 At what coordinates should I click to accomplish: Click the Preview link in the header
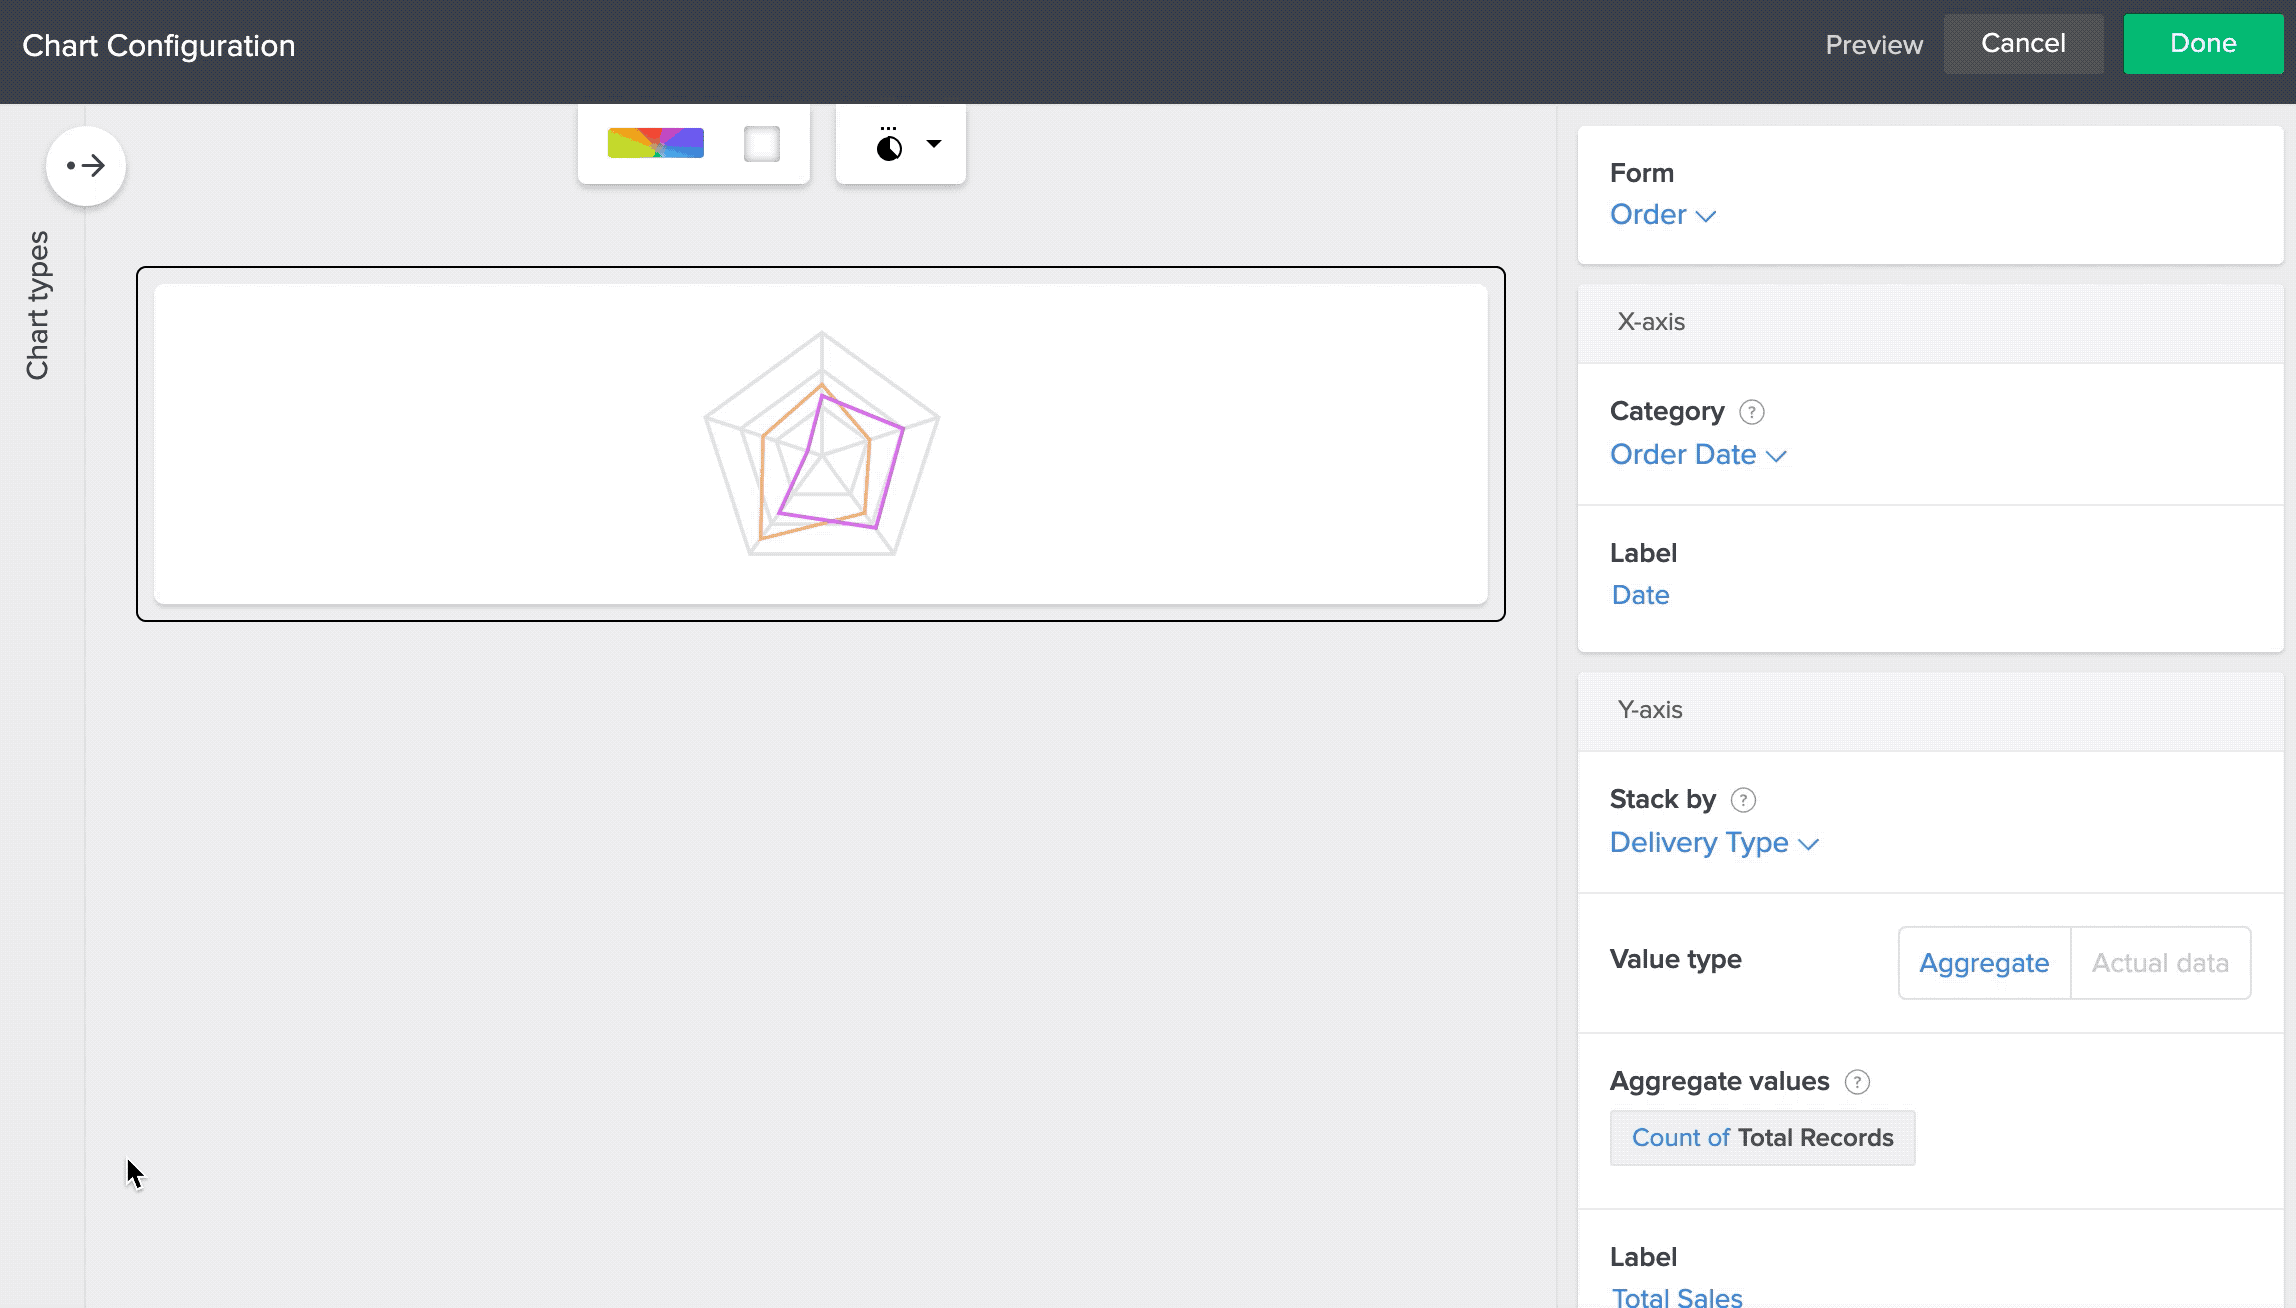tap(1873, 45)
